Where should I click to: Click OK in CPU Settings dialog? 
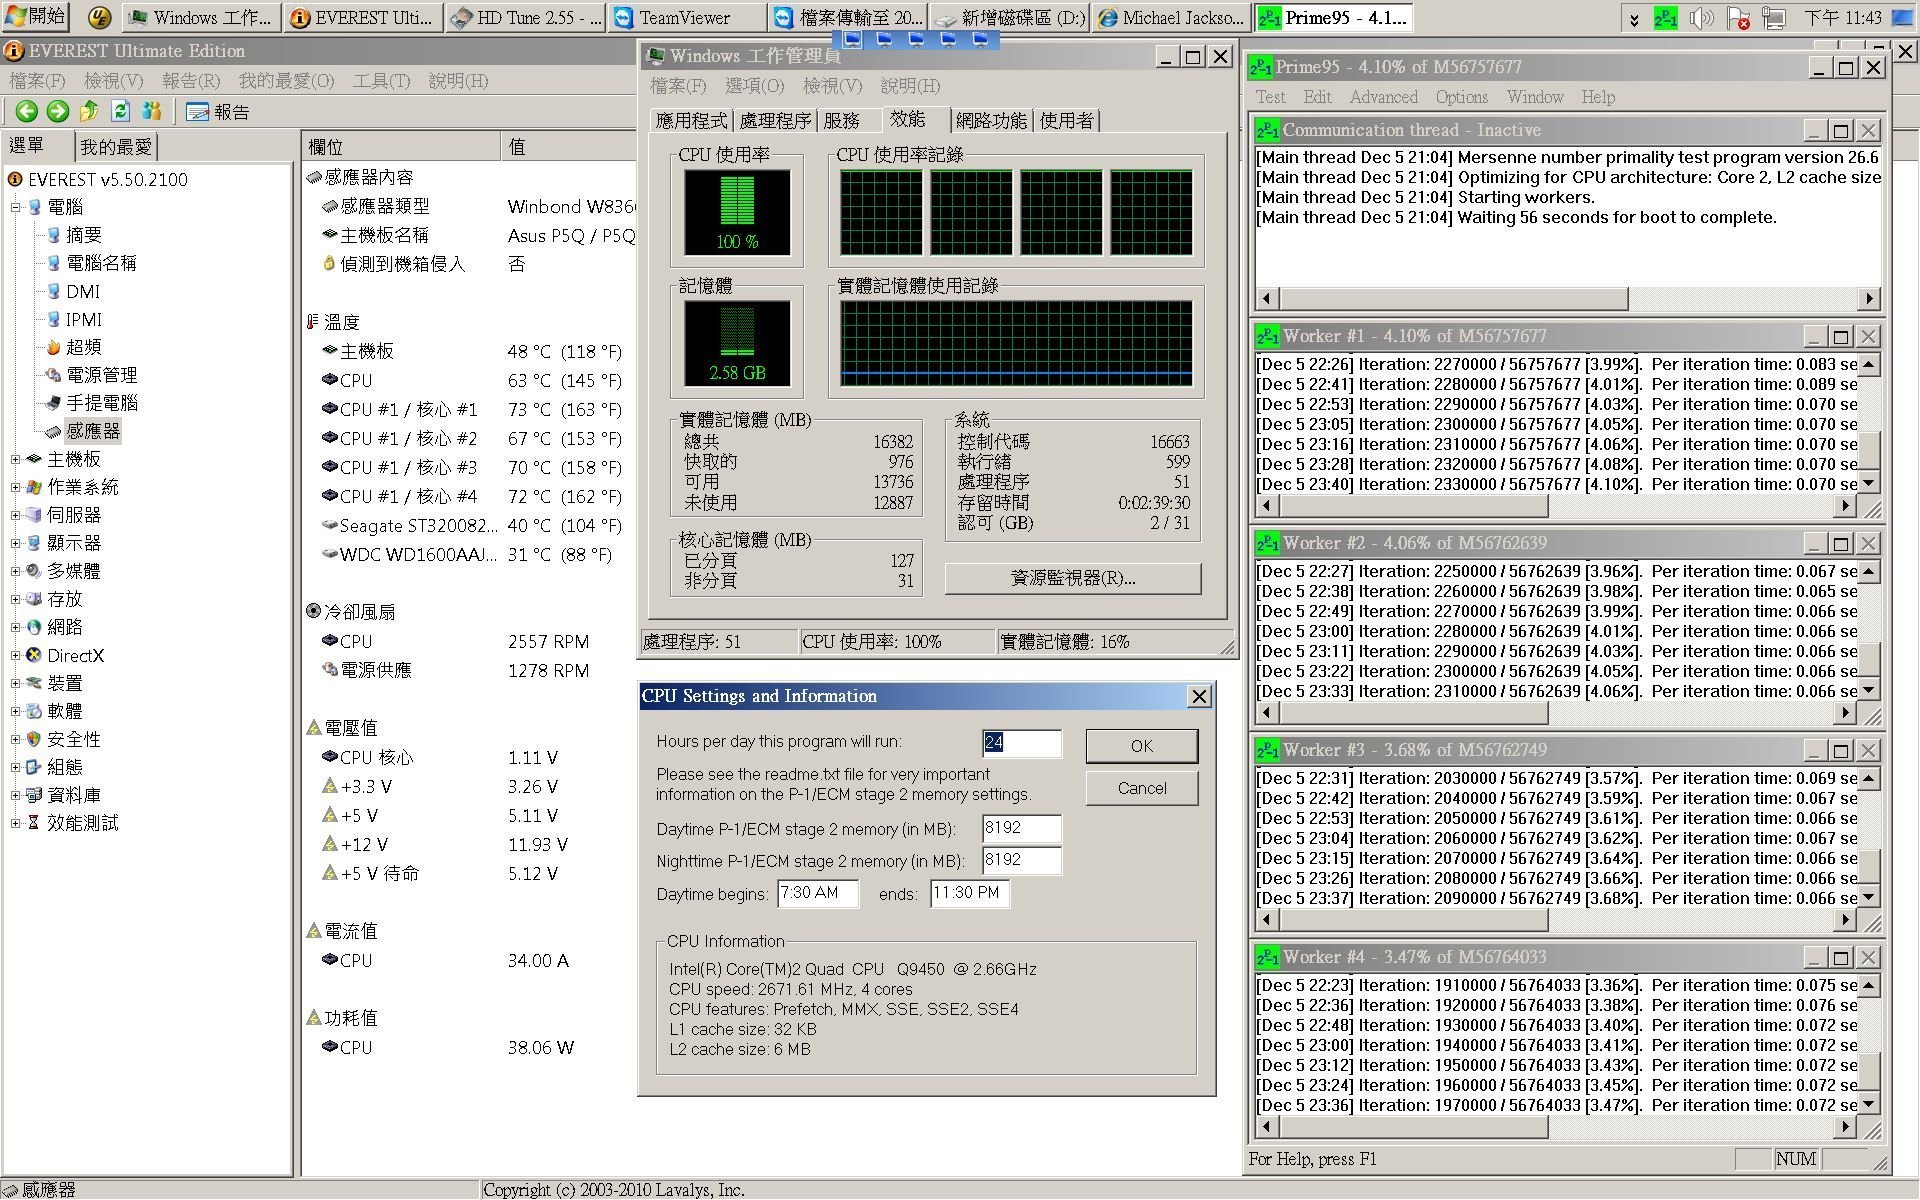[x=1142, y=746]
